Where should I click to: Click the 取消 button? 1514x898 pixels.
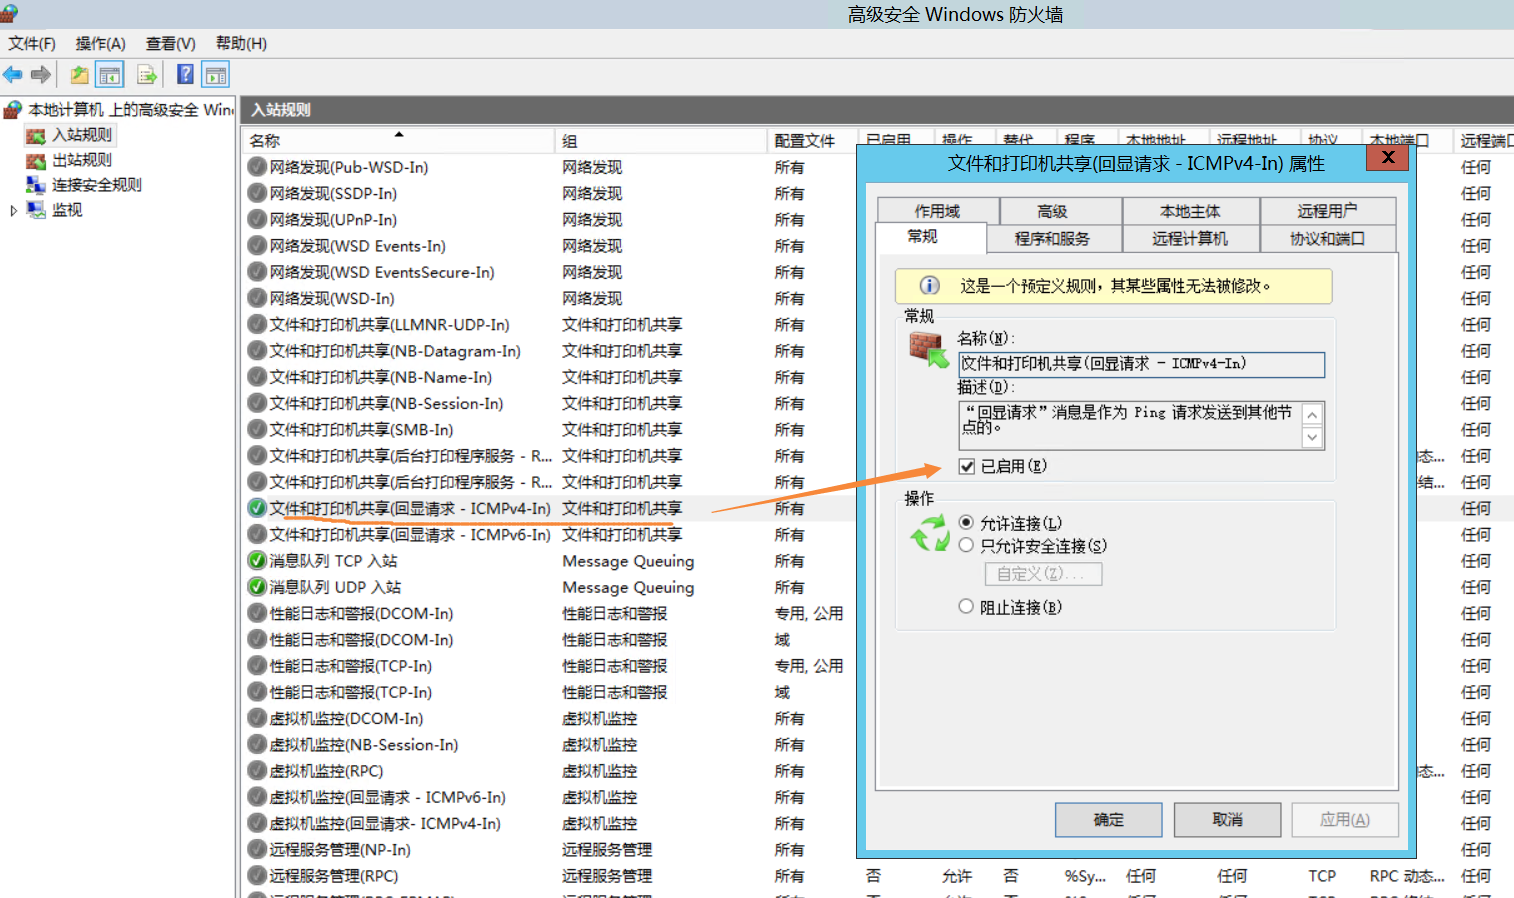1227,820
